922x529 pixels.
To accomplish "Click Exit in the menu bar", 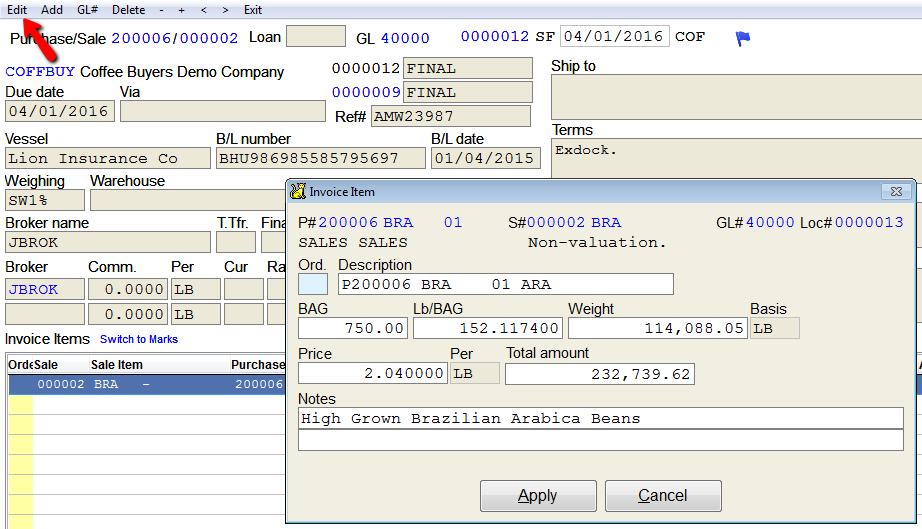I will pos(253,10).
